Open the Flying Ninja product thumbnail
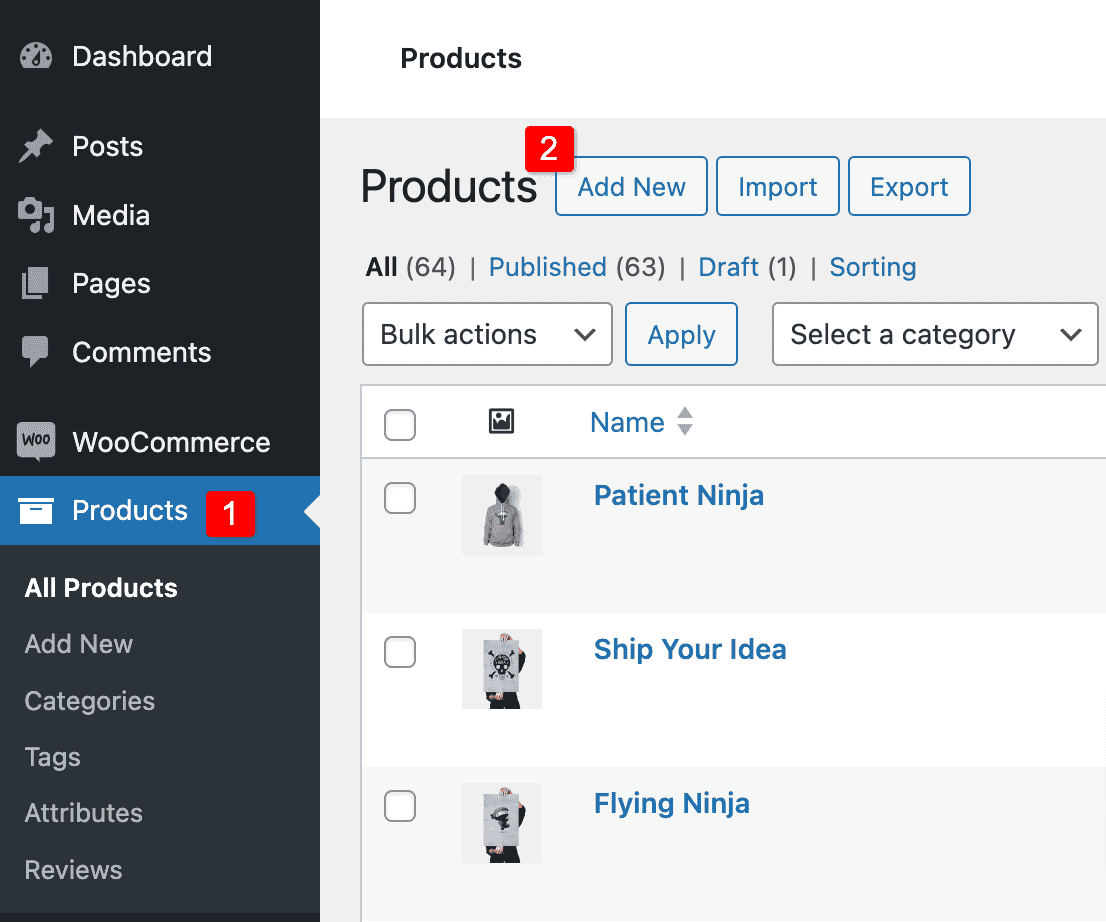 [501, 823]
